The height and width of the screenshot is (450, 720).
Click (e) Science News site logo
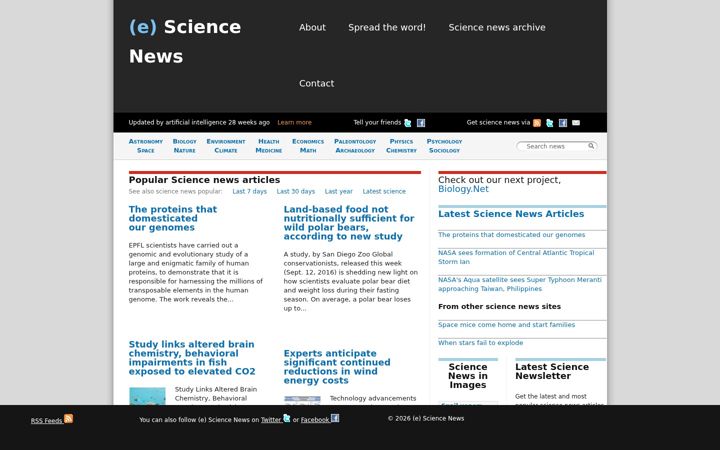click(185, 41)
